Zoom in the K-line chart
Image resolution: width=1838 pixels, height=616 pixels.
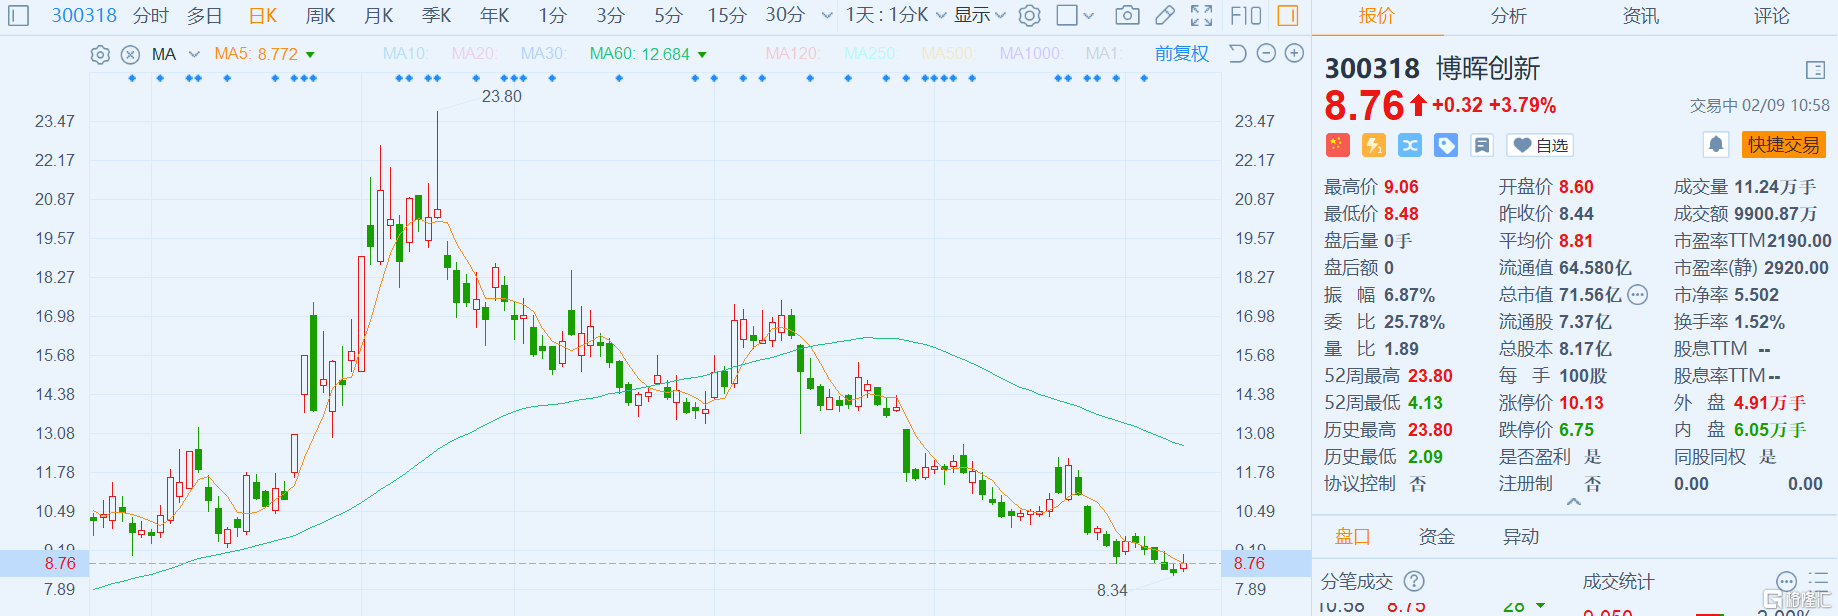[1294, 54]
